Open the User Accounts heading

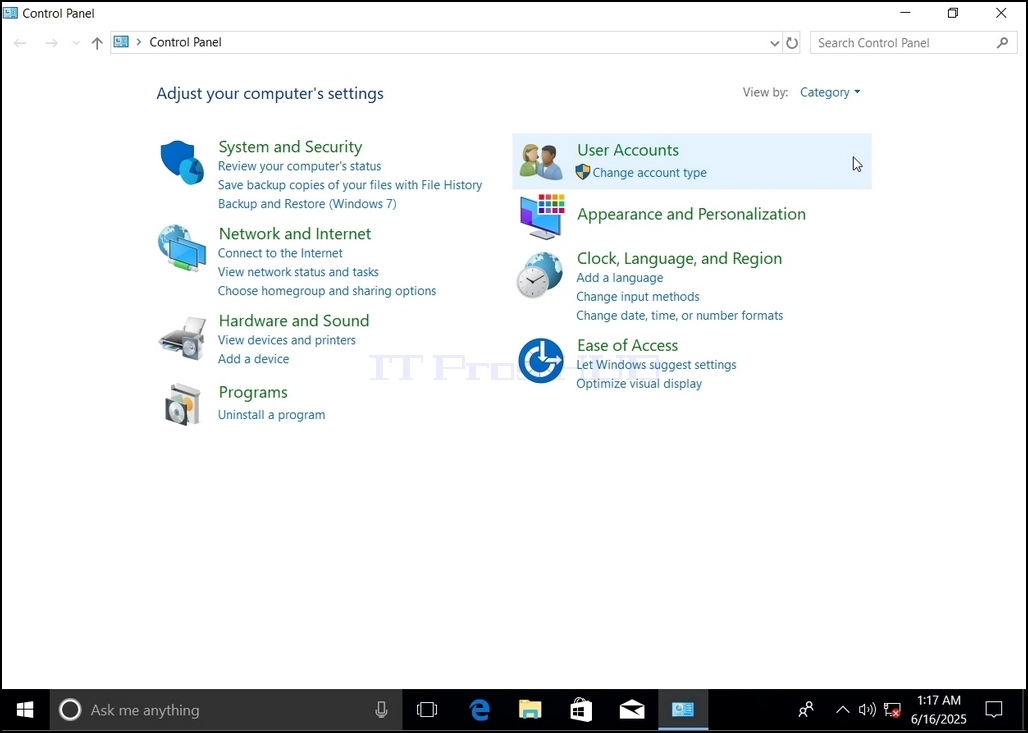[628, 150]
